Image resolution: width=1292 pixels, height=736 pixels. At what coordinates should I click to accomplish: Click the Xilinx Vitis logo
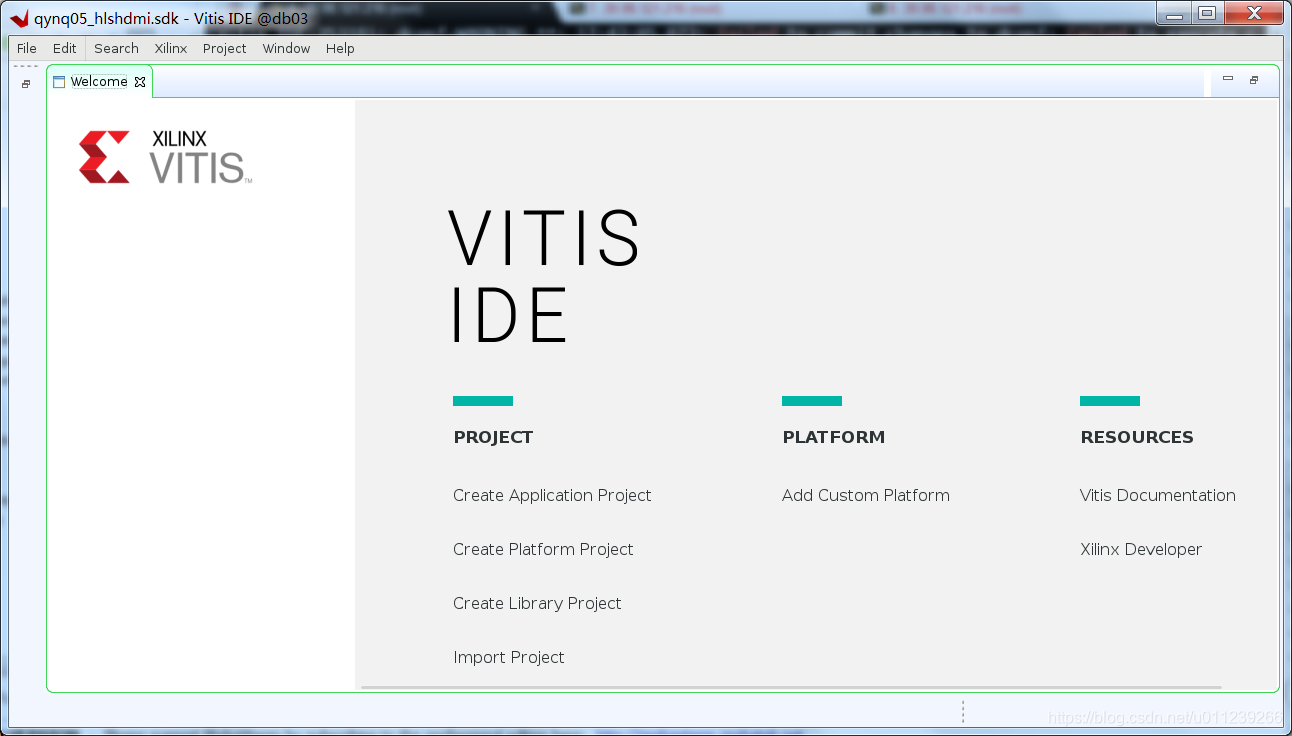click(165, 157)
